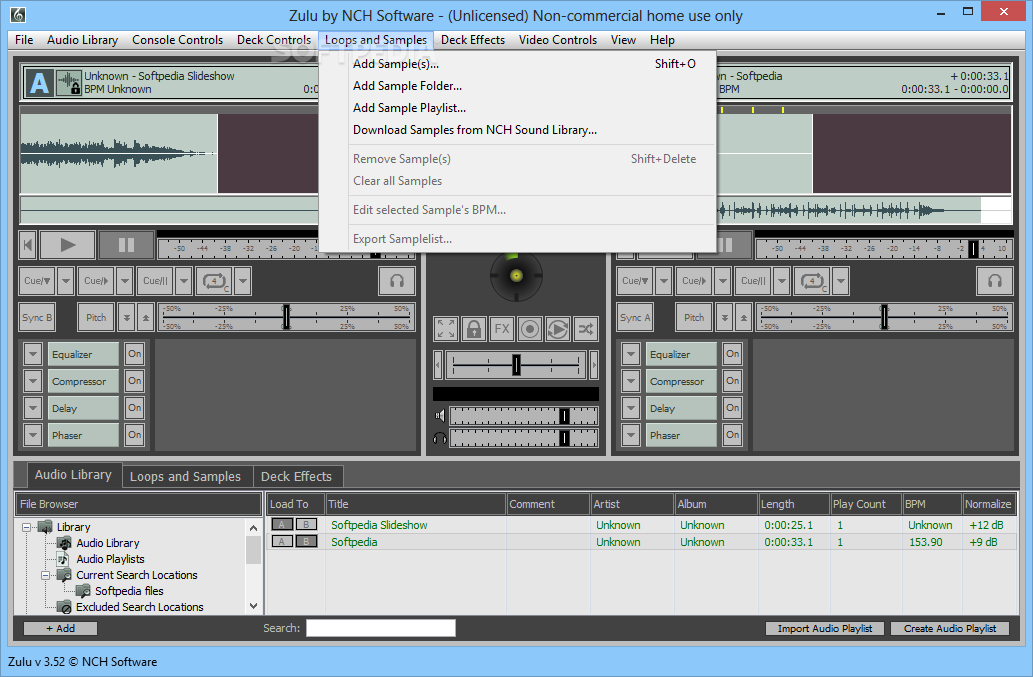Click the record icon in center mixer
The image size is (1033, 677).
click(530, 329)
